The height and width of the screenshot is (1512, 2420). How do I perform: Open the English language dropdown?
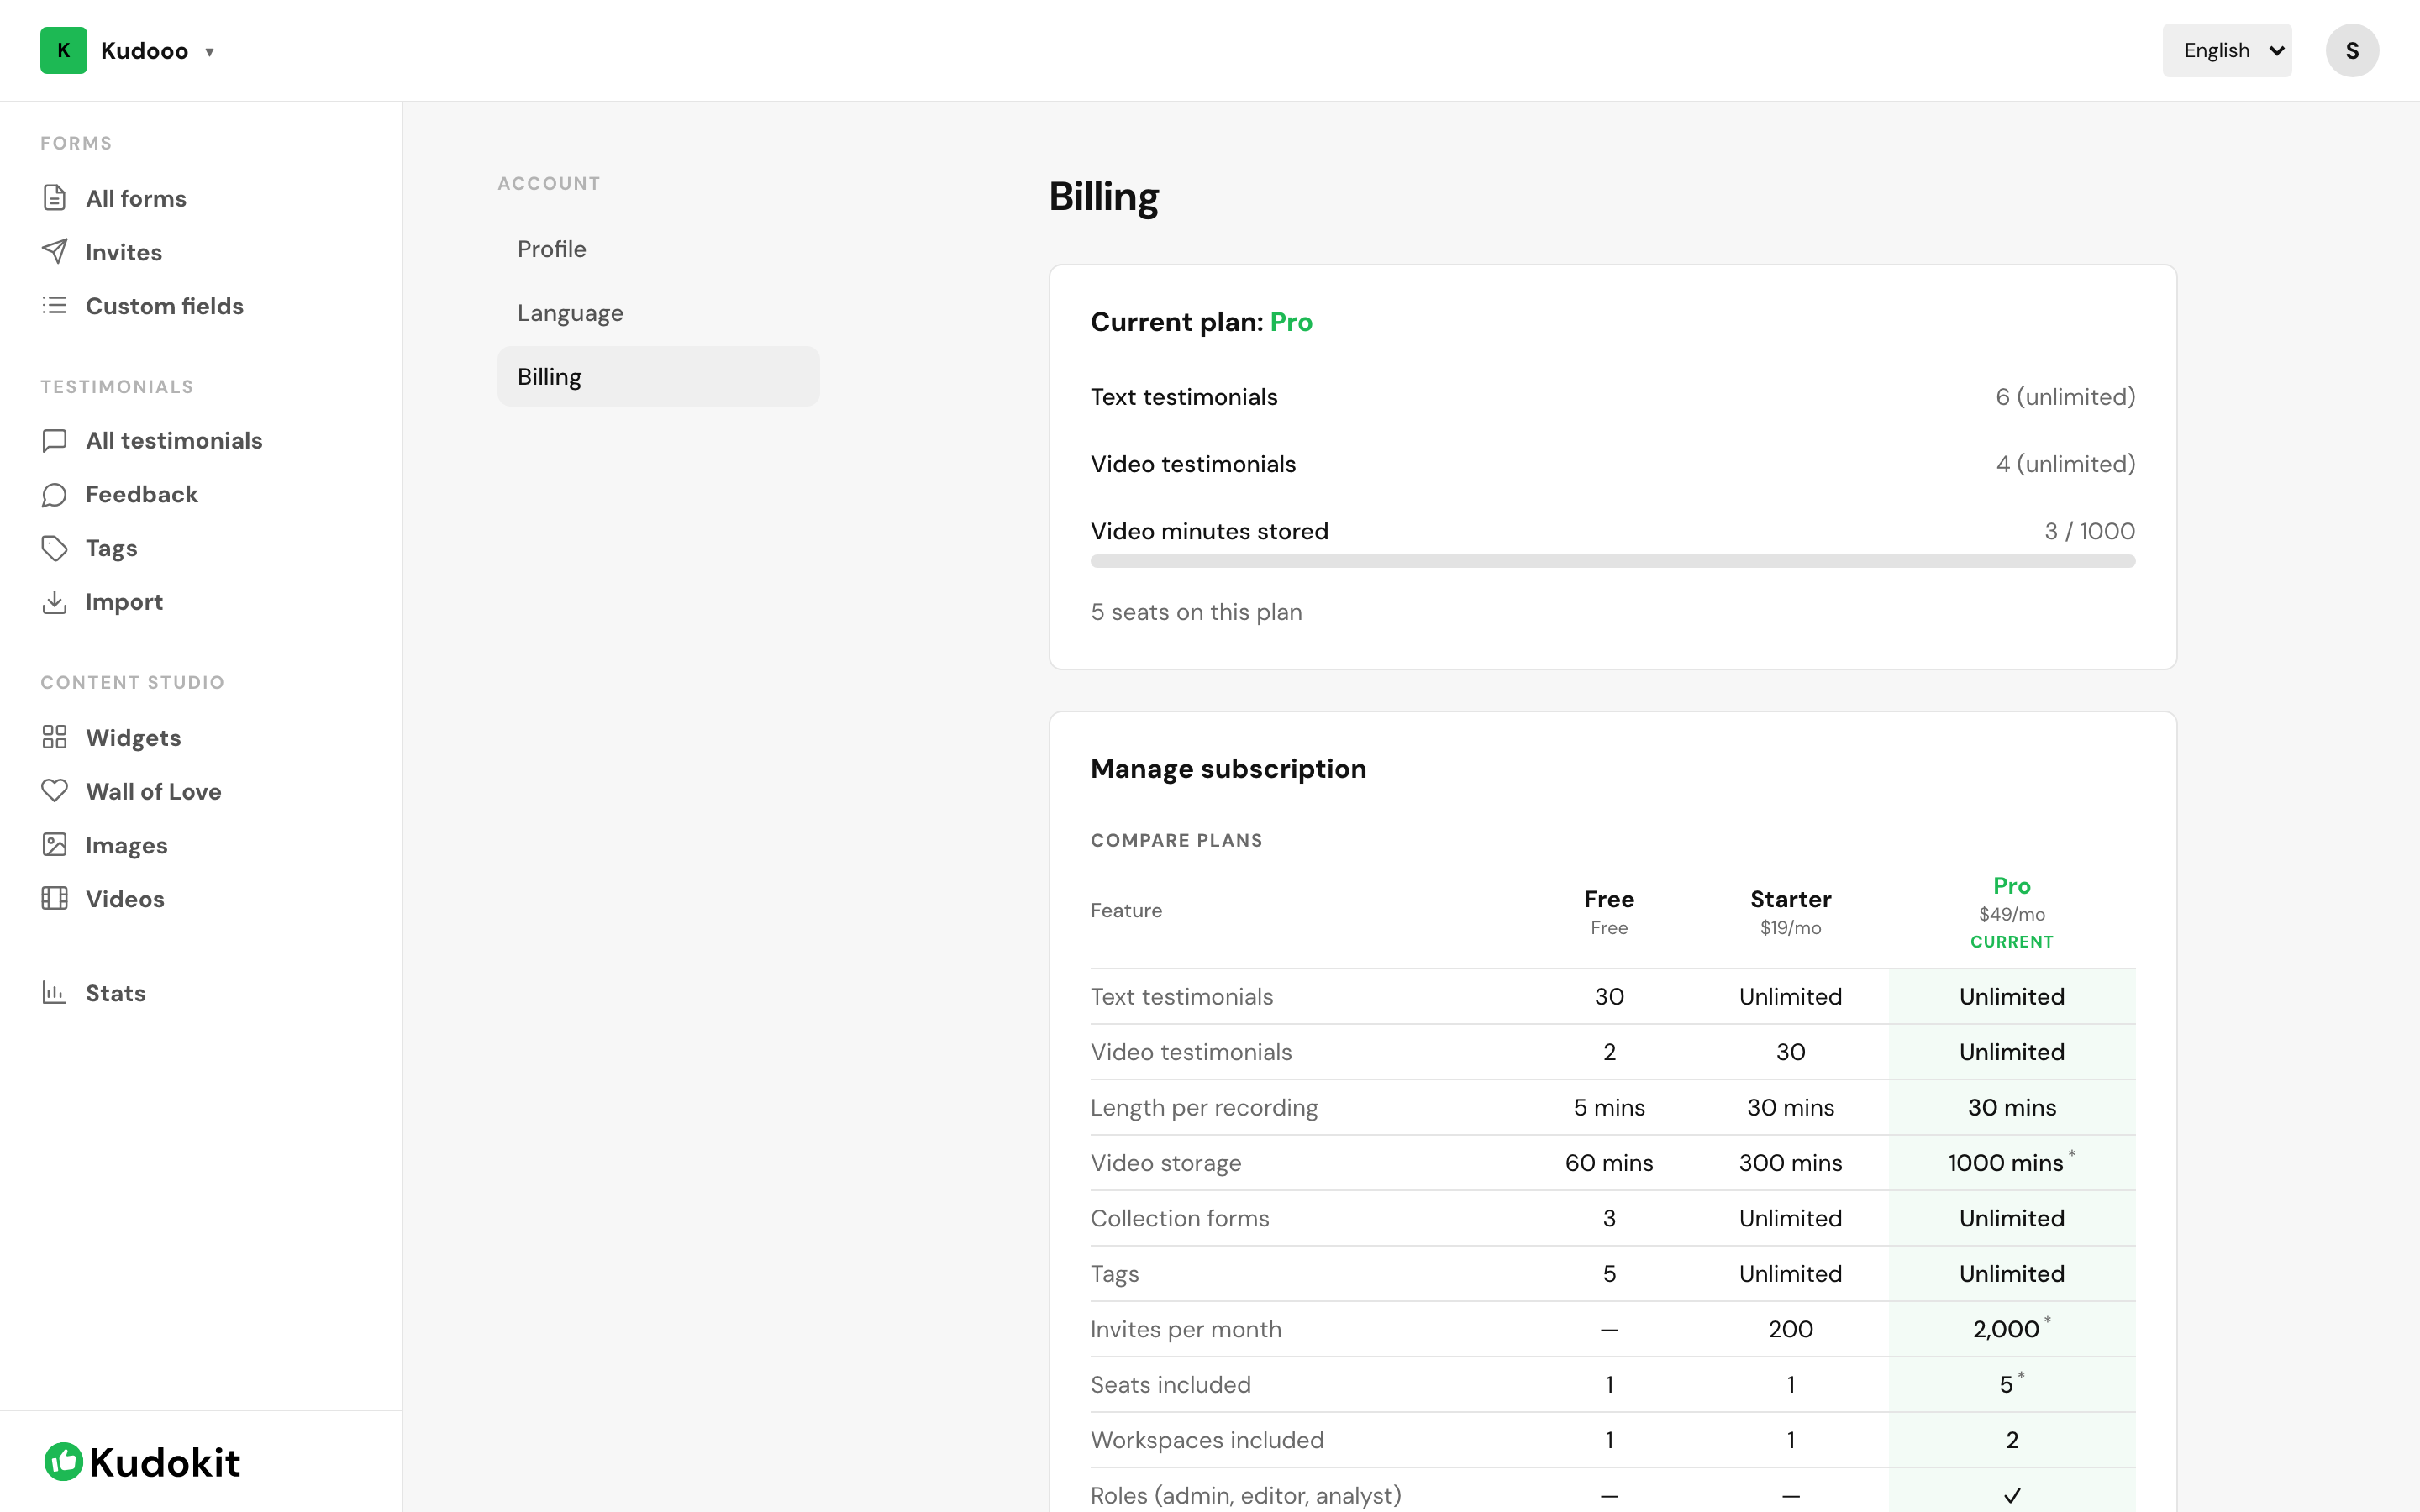click(2227, 51)
